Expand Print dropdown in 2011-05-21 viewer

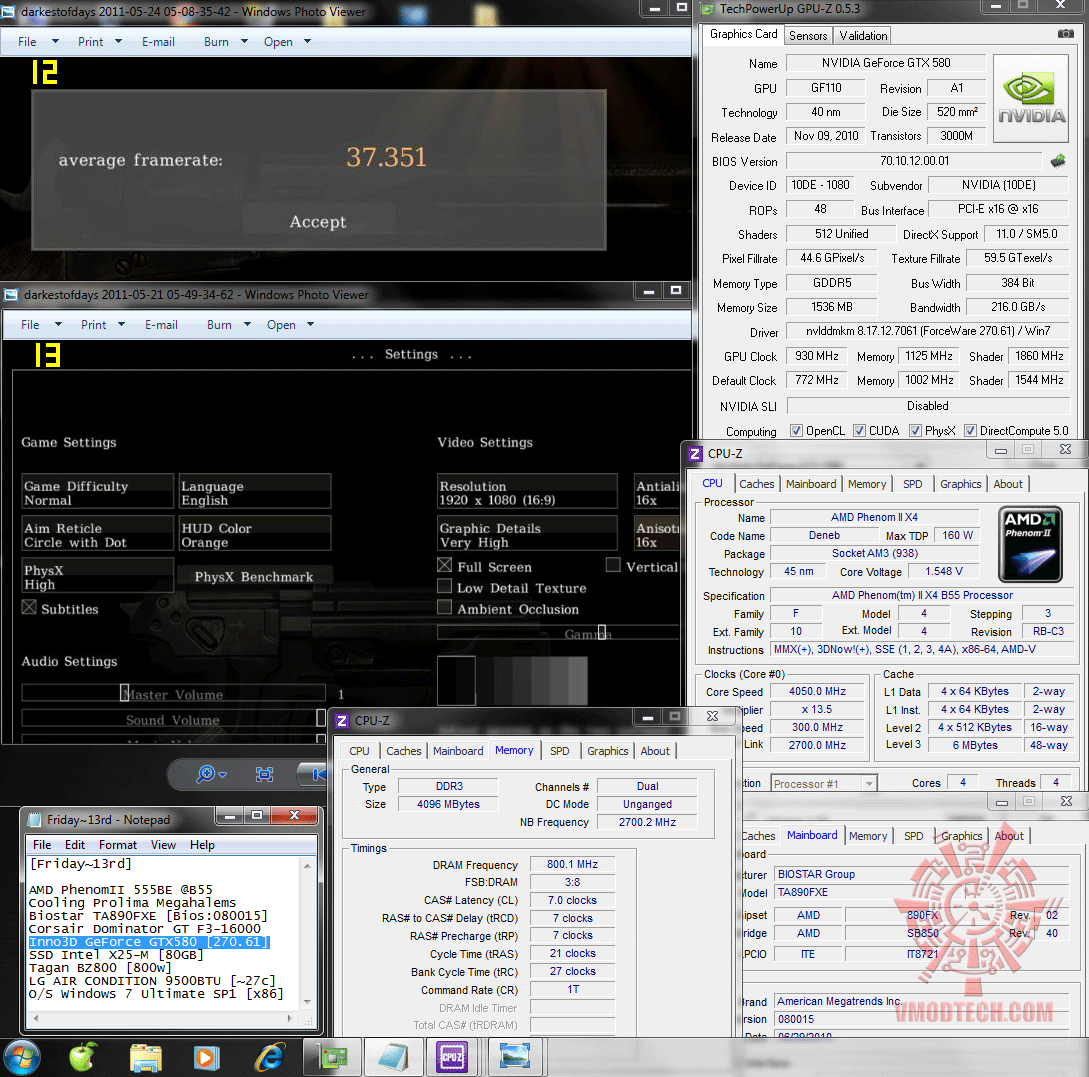click(x=122, y=324)
